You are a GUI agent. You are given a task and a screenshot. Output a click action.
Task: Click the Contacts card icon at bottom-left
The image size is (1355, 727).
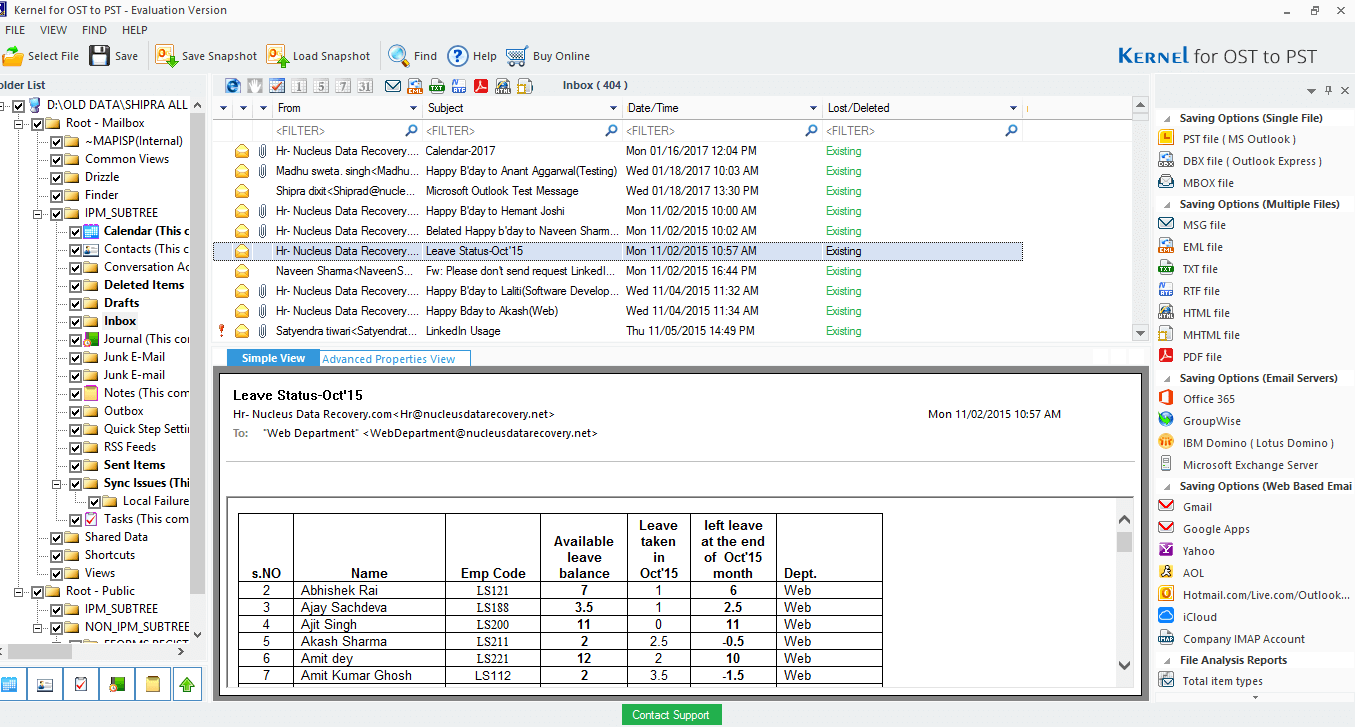[45, 685]
